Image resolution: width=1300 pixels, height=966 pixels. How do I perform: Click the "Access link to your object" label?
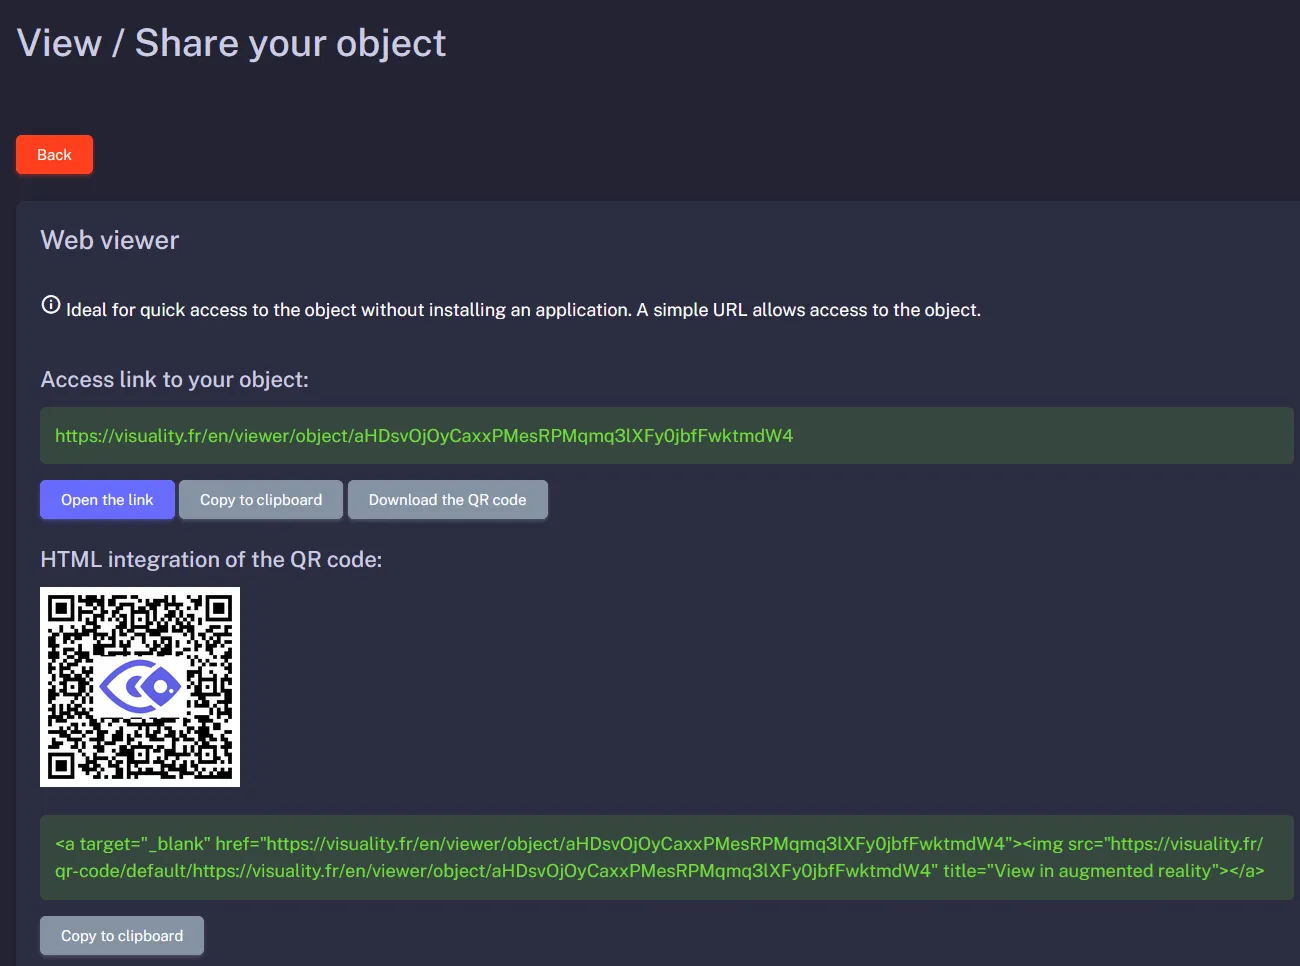coord(174,379)
